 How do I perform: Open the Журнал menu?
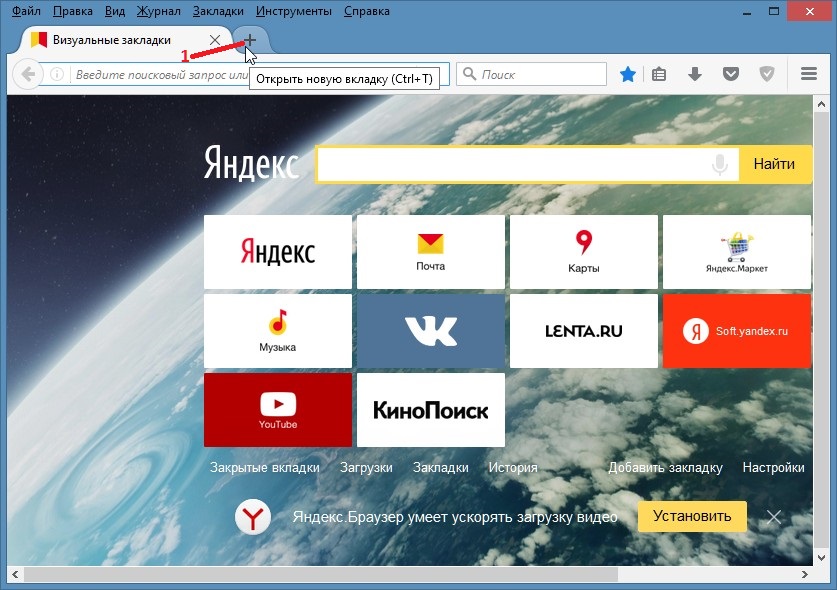pos(159,11)
